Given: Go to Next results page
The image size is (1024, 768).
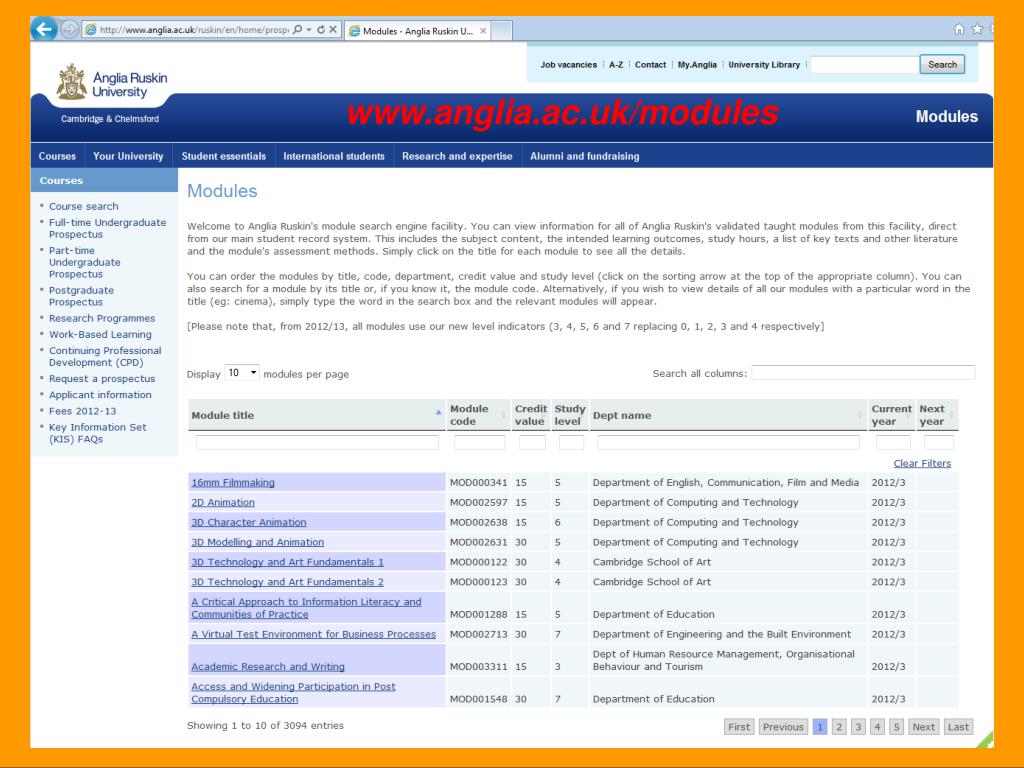Looking at the screenshot, I should (923, 727).
